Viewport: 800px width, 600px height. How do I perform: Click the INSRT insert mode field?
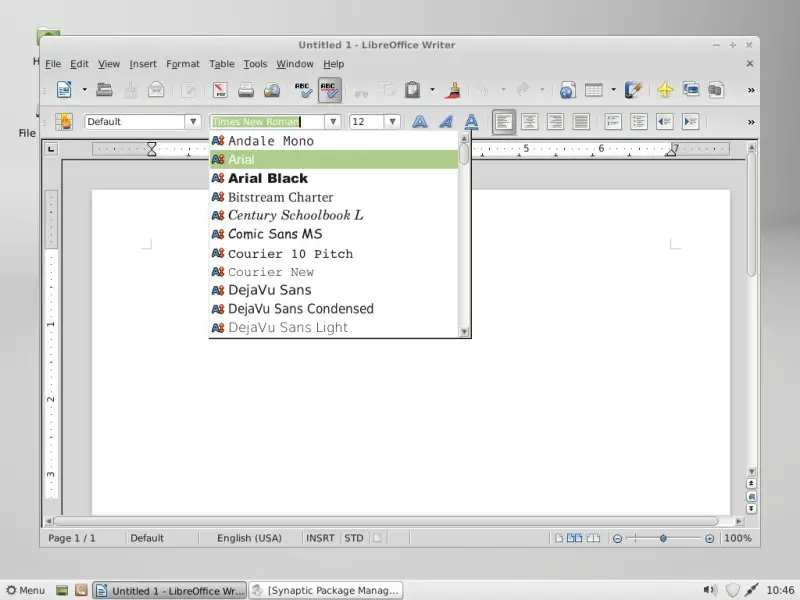click(x=320, y=538)
